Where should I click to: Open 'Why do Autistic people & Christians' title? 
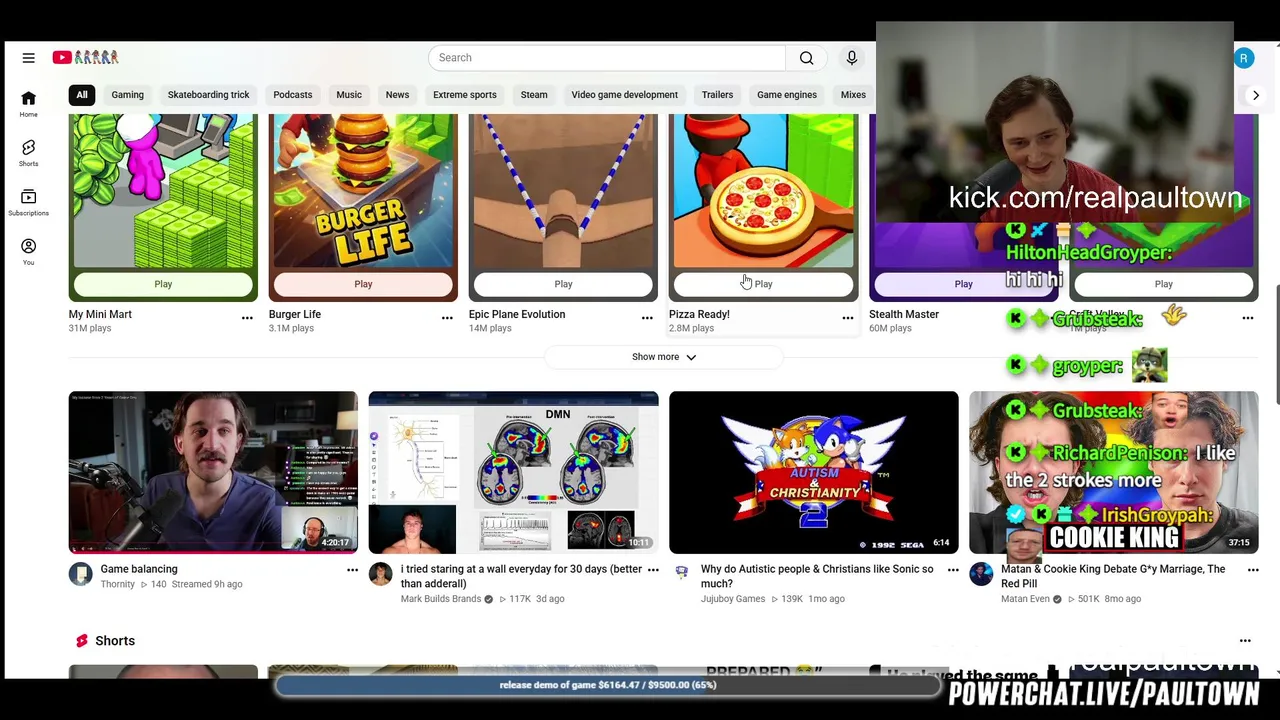click(817, 576)
